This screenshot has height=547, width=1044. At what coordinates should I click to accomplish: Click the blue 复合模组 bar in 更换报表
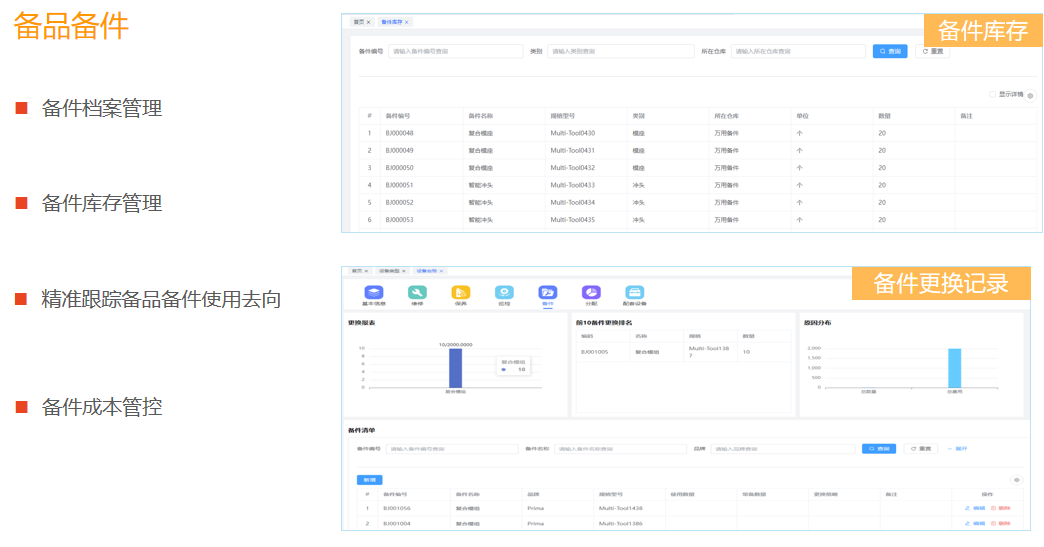[x=455, y=367]
